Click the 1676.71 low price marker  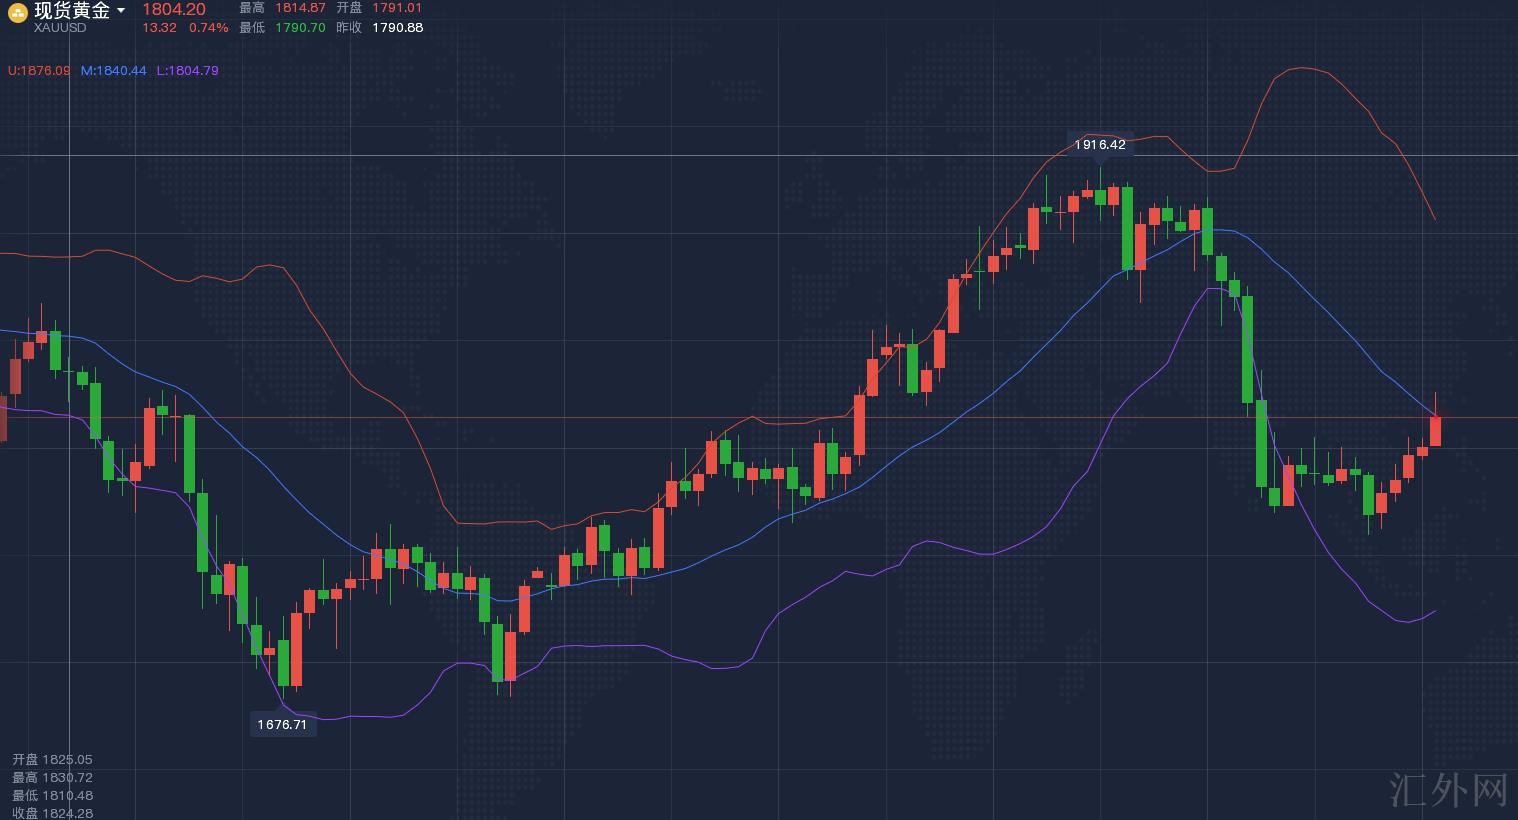pos(282,724)
